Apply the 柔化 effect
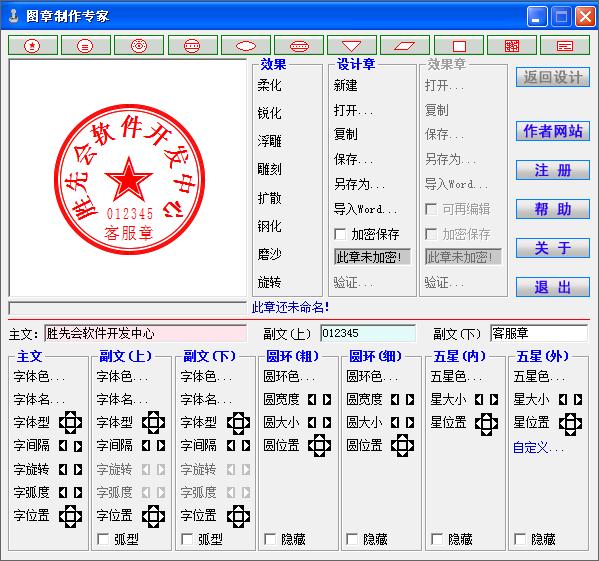The image size is (599, 561). click(x=269, y=85)
